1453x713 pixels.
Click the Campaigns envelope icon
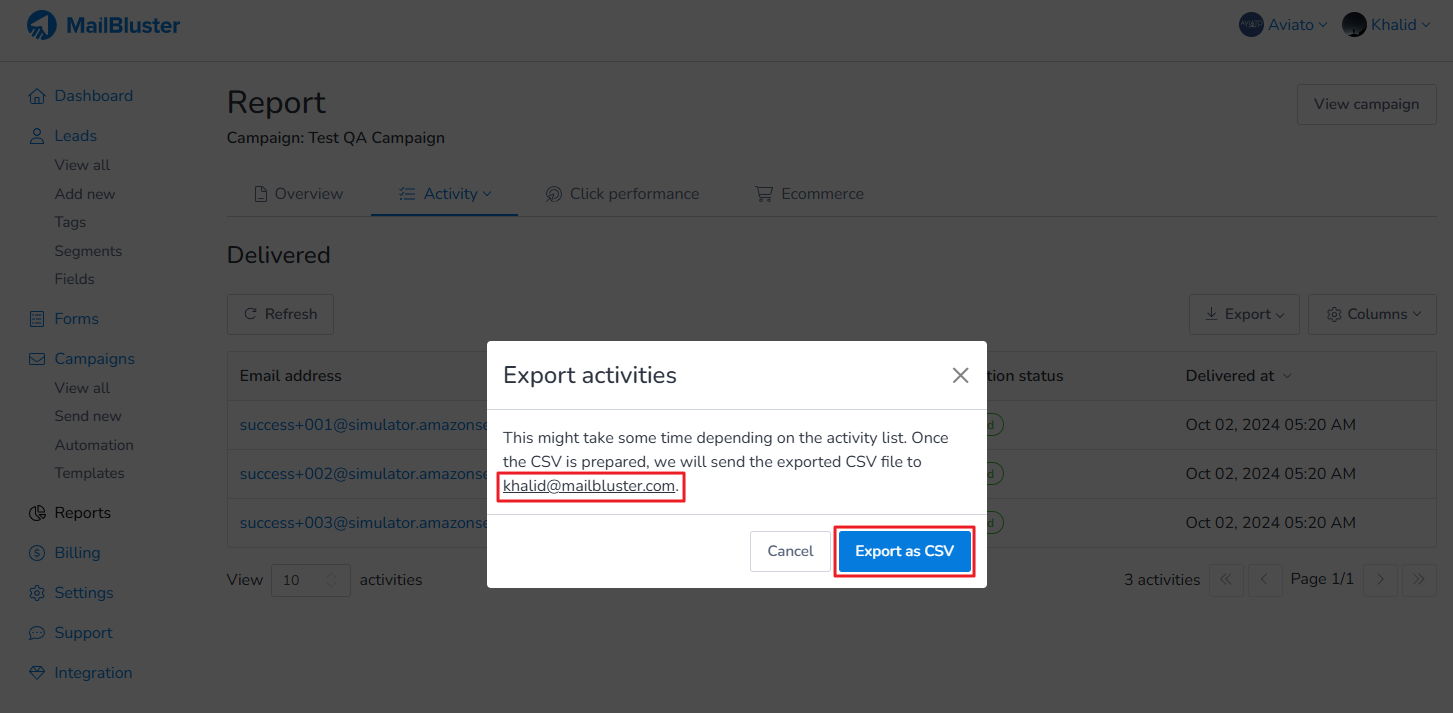pos(37,359)
